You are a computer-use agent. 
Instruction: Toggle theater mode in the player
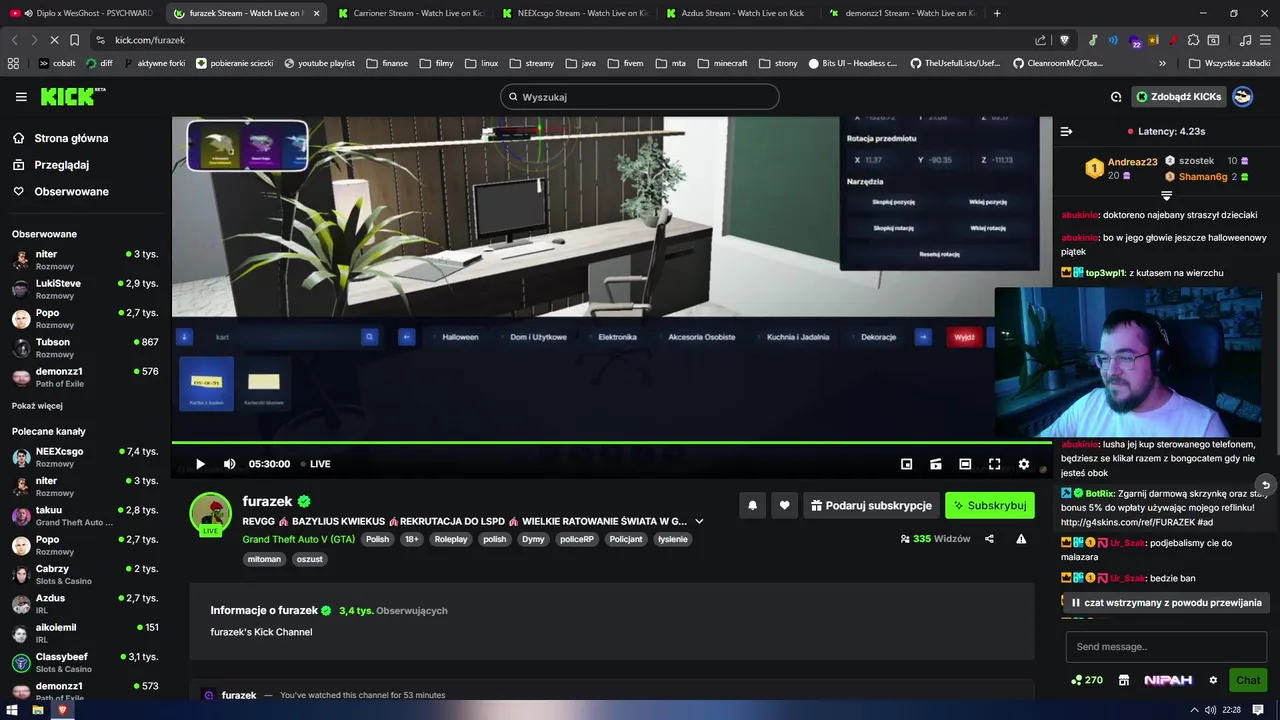pos(965,464)
